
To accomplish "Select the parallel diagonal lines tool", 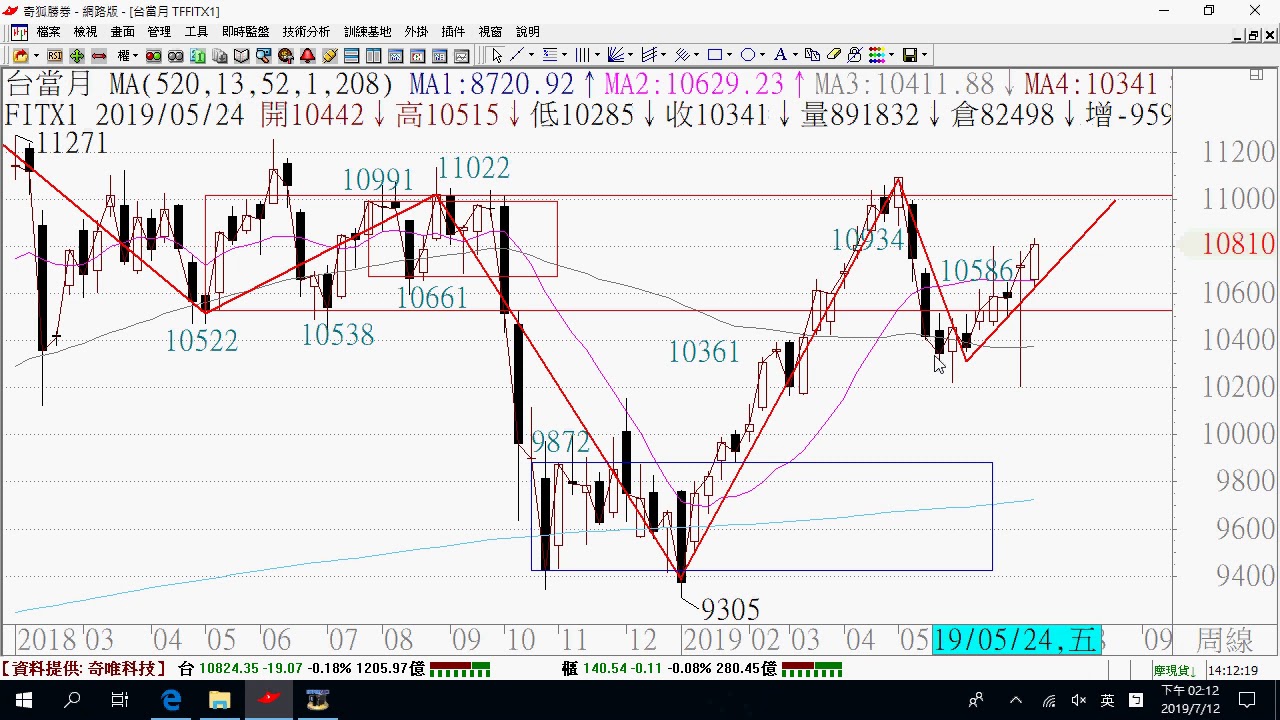I will tap(682, 55).
